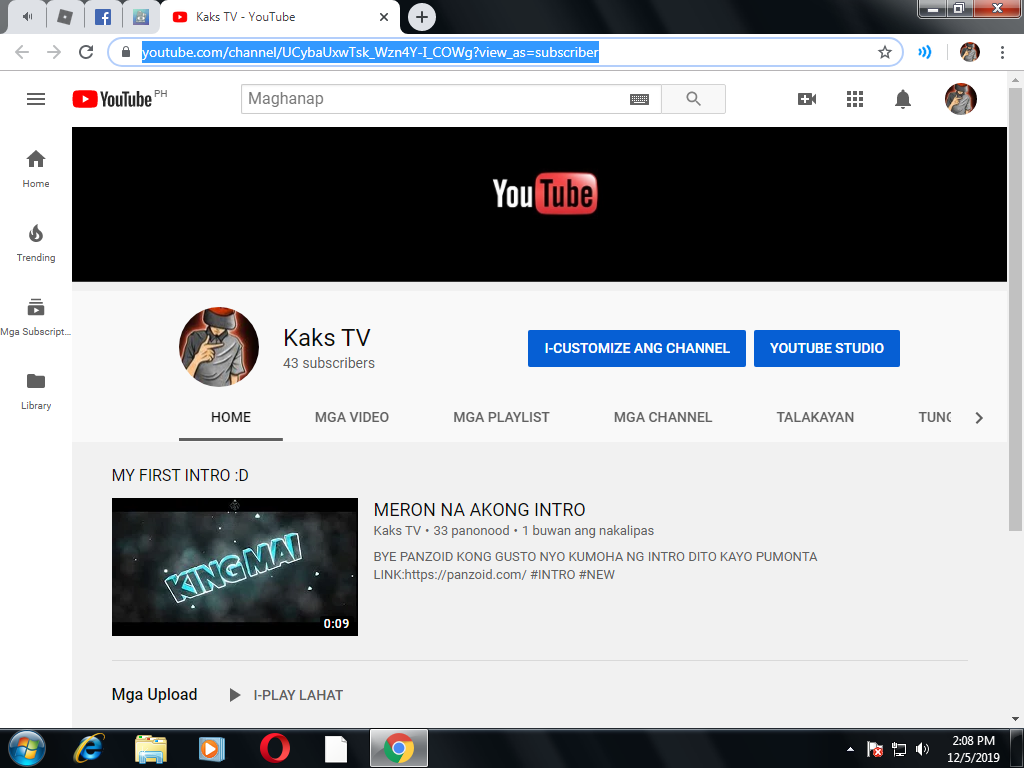Open the notifications bell
The image size is (1024, 768).
click(x=903, y=99)
